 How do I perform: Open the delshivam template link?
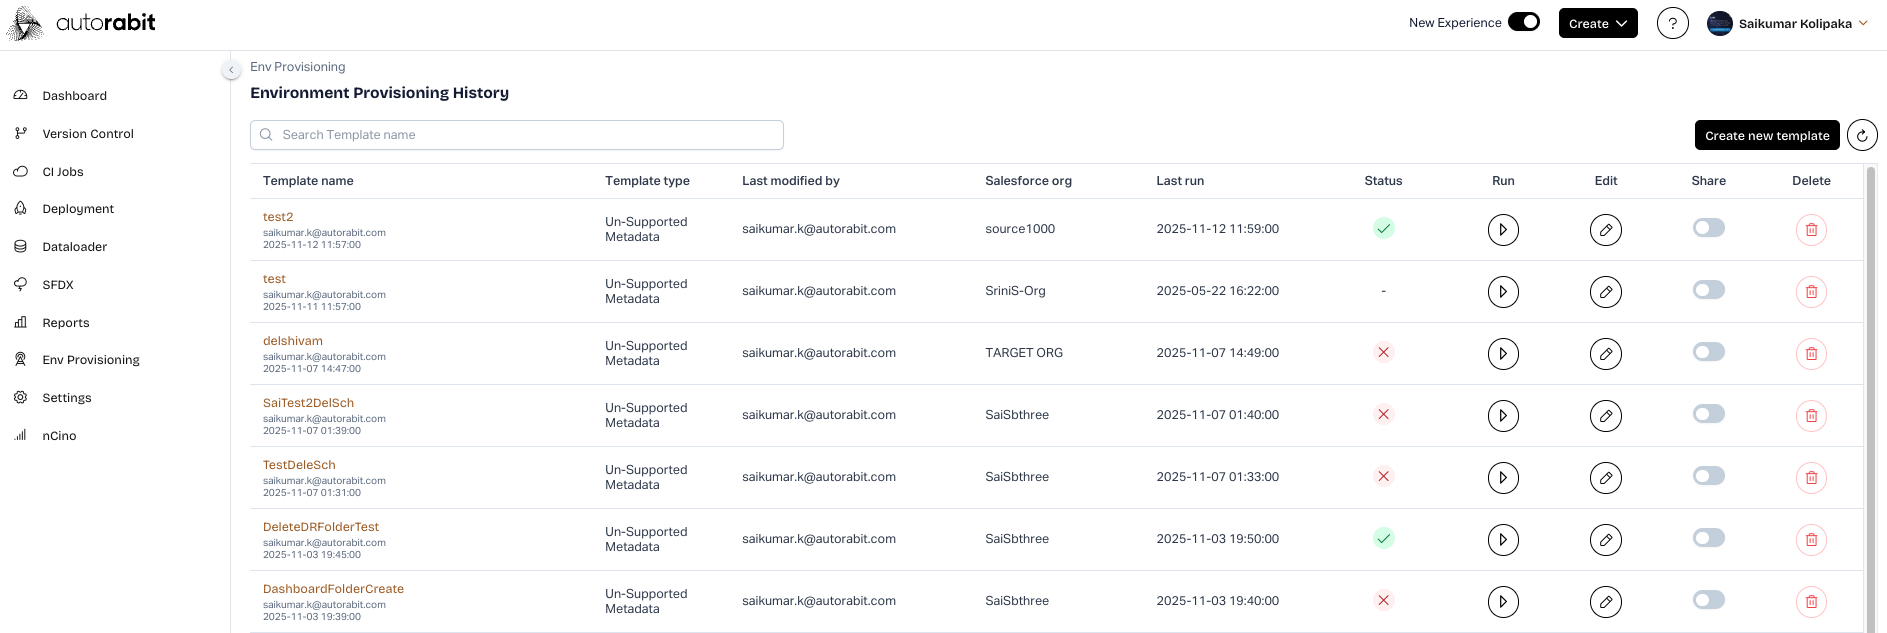click(292, 341)
